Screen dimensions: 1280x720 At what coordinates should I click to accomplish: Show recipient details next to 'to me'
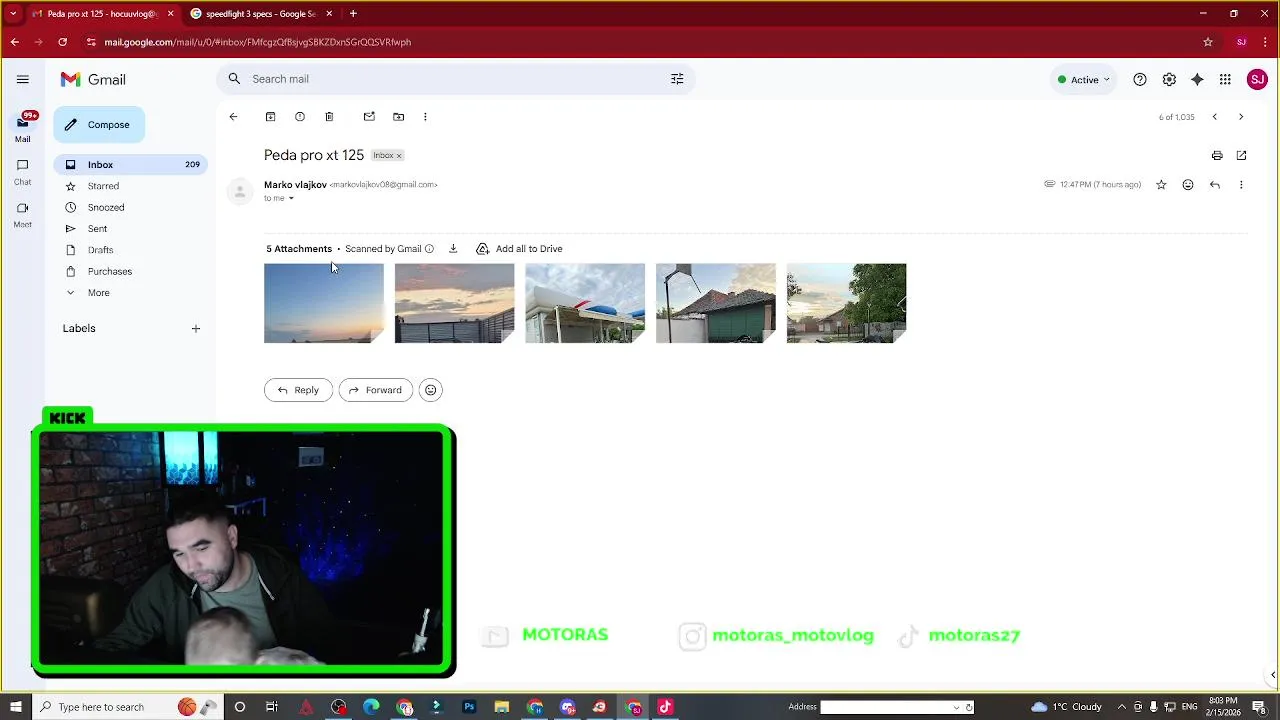[291, 198]
